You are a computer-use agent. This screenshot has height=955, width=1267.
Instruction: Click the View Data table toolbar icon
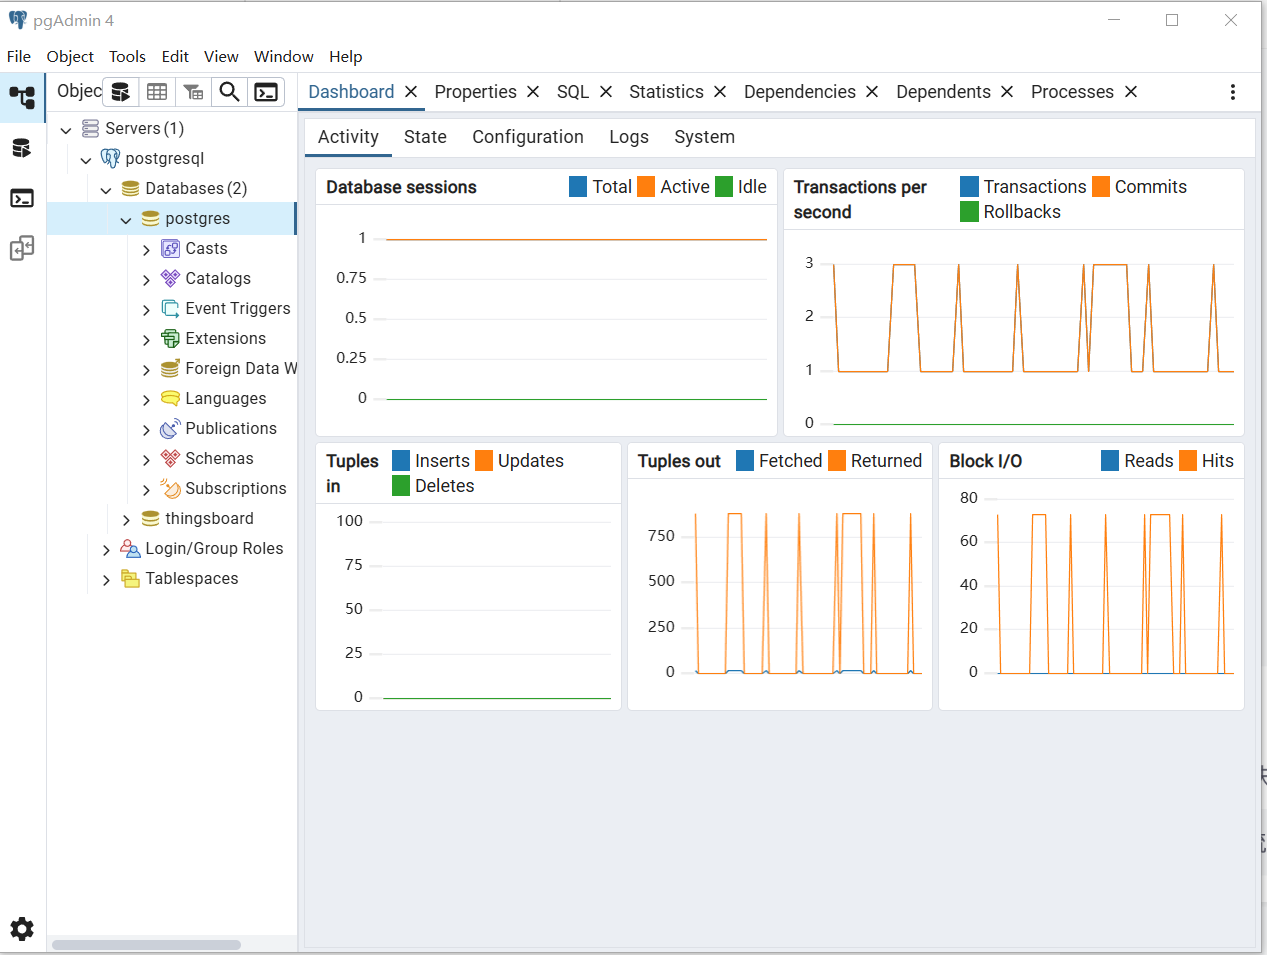click(157, 92)
